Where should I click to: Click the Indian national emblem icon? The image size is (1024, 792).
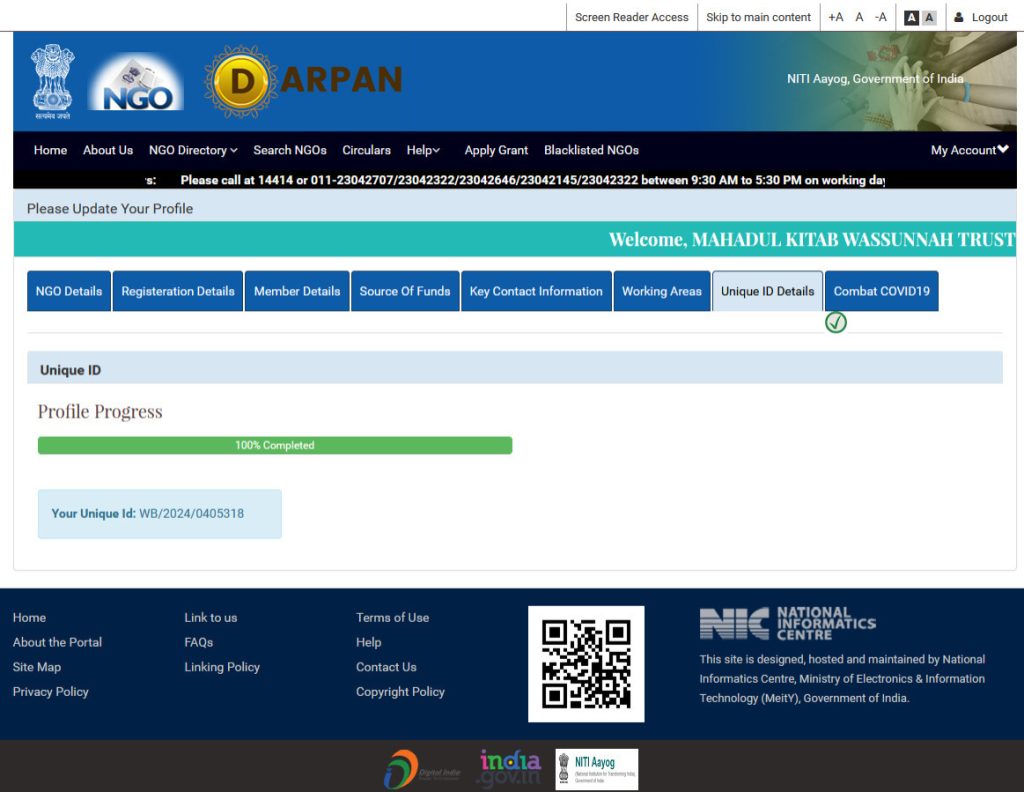coord(52,81)
